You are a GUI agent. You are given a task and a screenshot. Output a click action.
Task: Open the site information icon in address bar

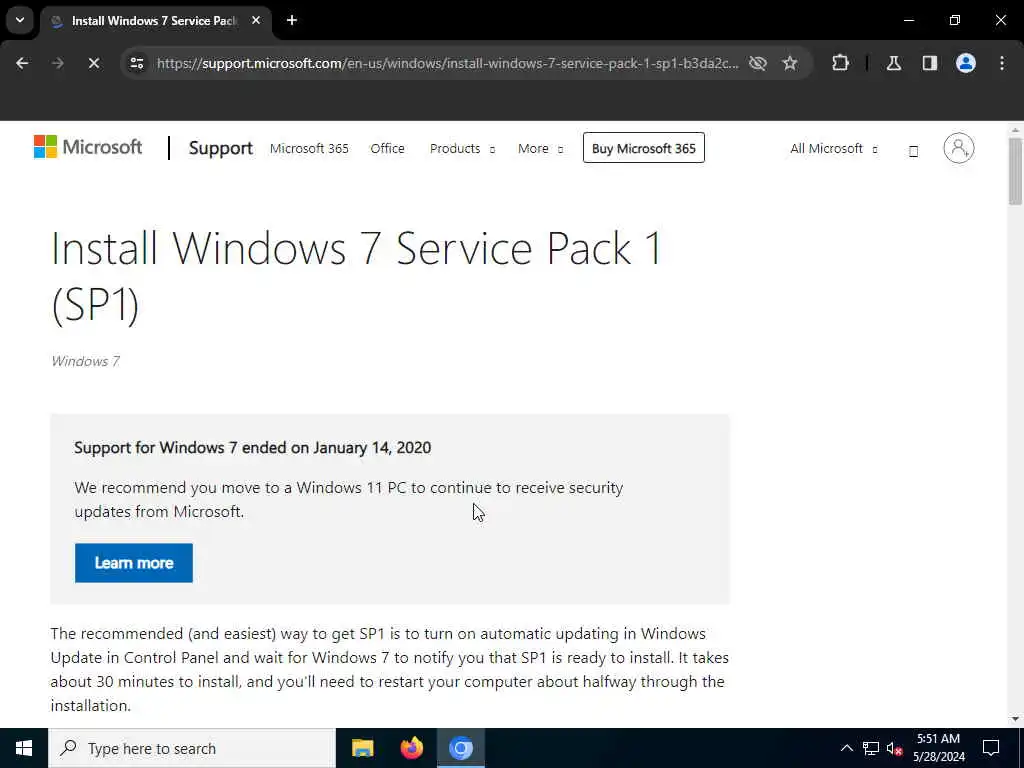coord(136,63)
